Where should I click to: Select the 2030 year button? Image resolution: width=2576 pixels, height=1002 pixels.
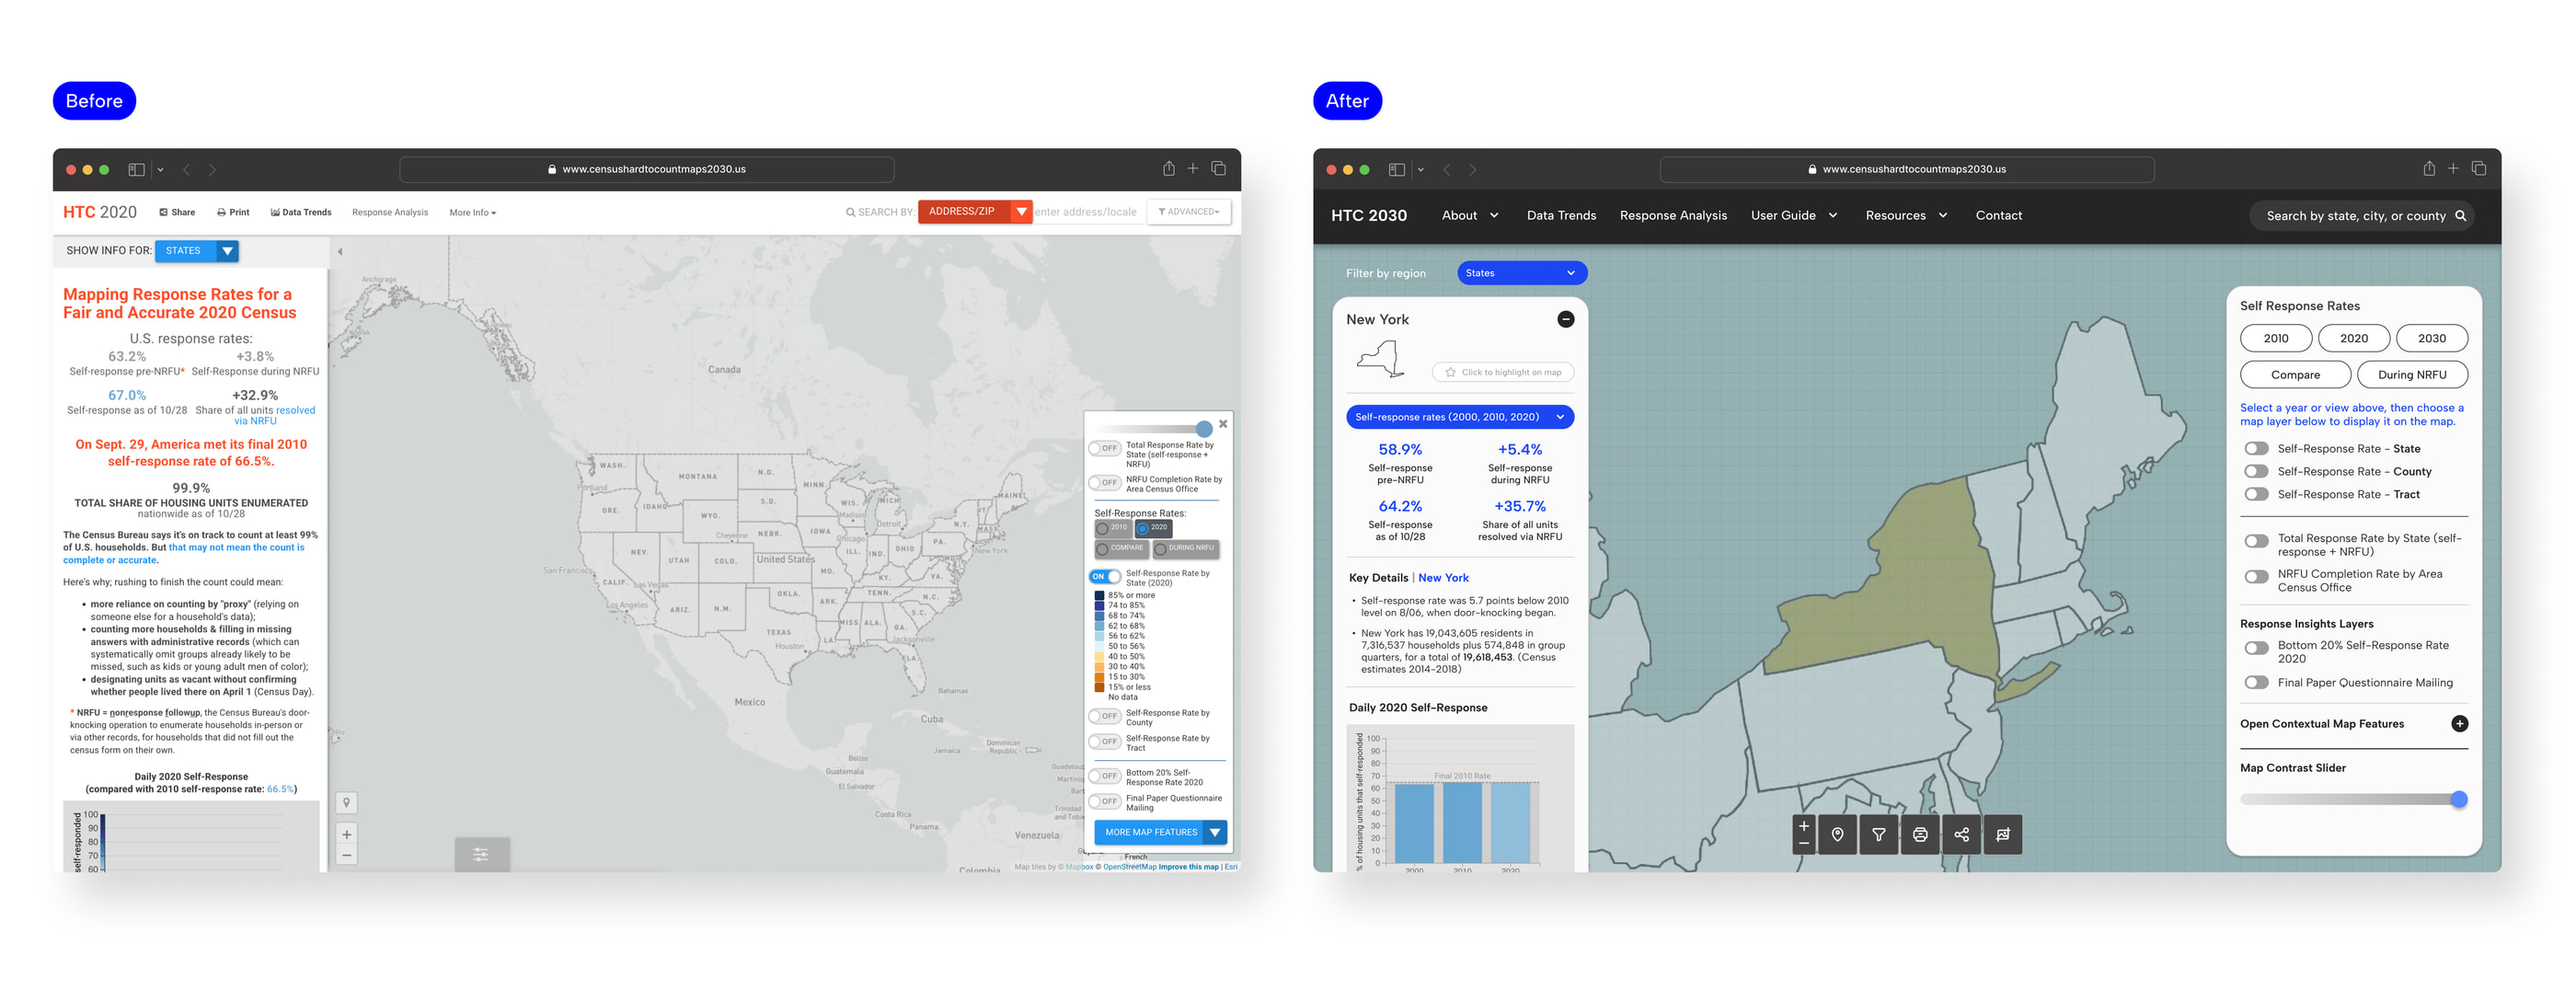pos(2431,338)
